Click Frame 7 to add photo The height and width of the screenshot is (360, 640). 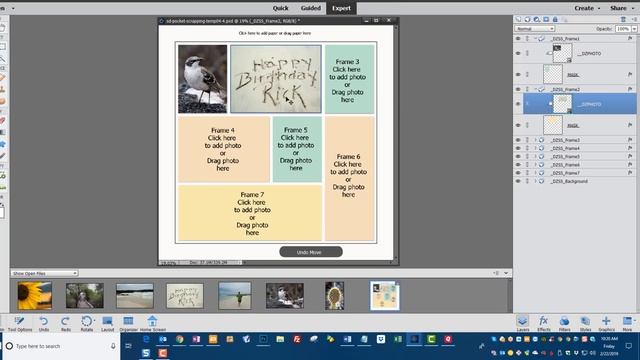tap(250, 213)
